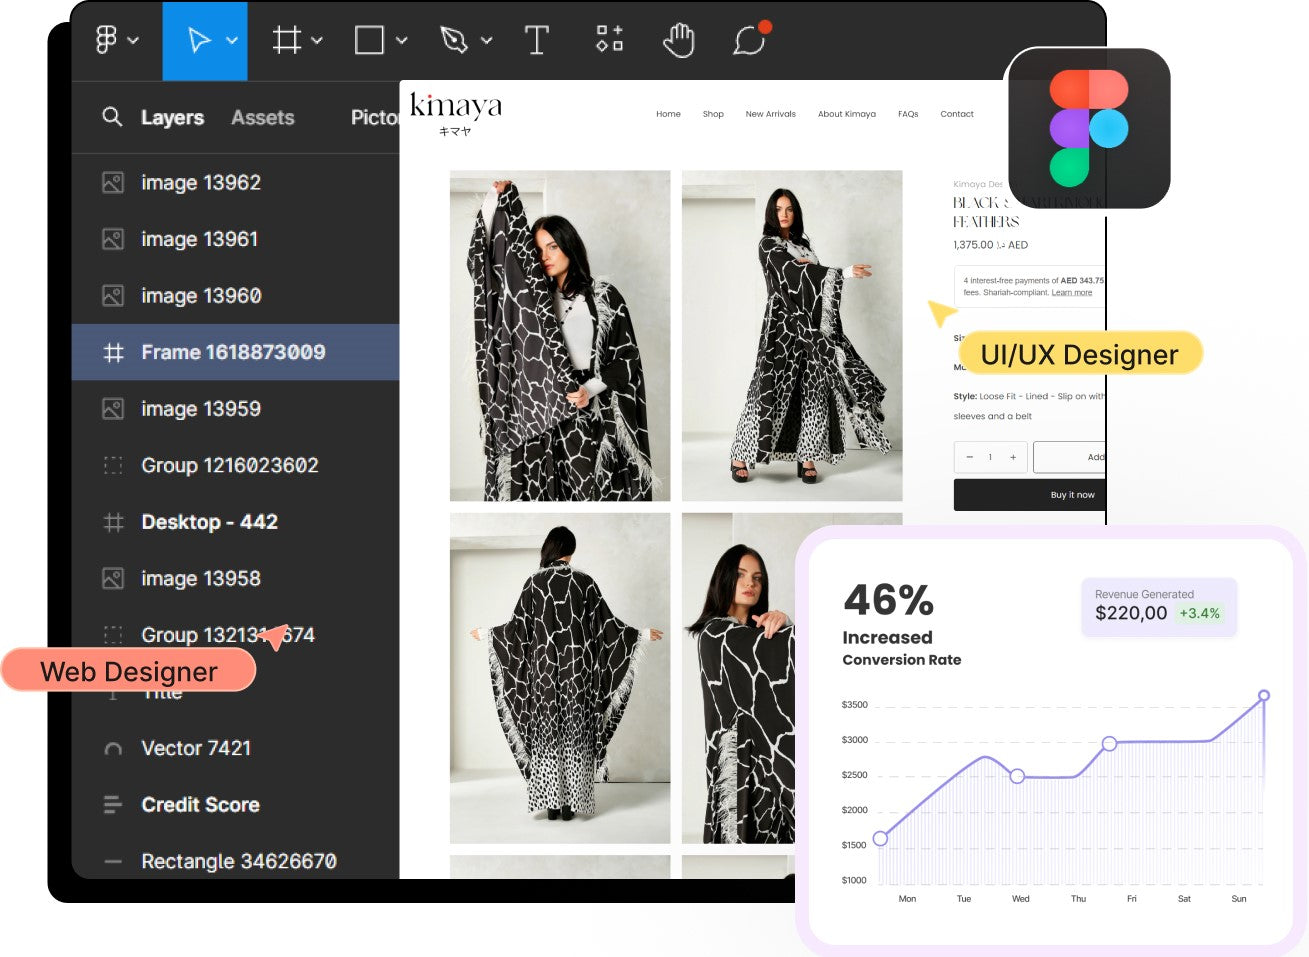1309x957 pixels.
Task: Select the Desktop - 442 layer
Action: coord(209,522)
